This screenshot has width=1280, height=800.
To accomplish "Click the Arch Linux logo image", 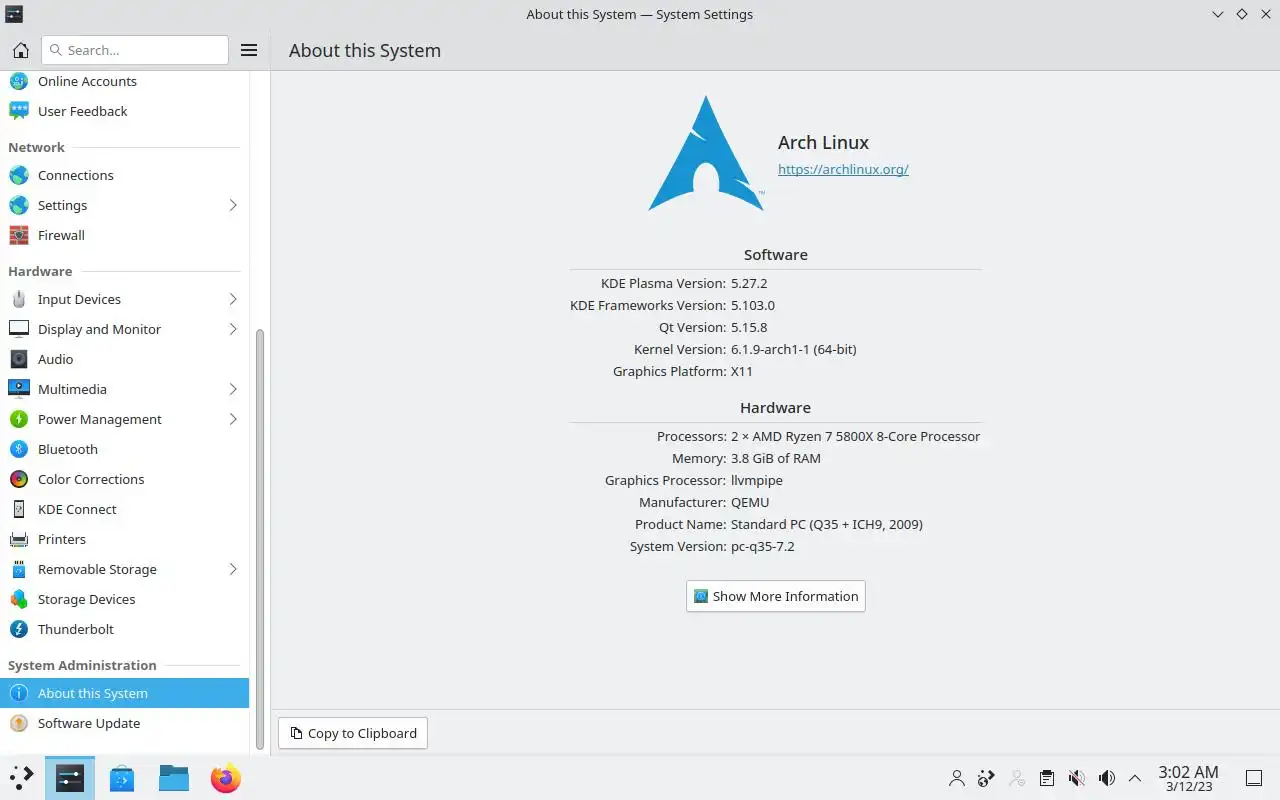I will coord(706,153).
